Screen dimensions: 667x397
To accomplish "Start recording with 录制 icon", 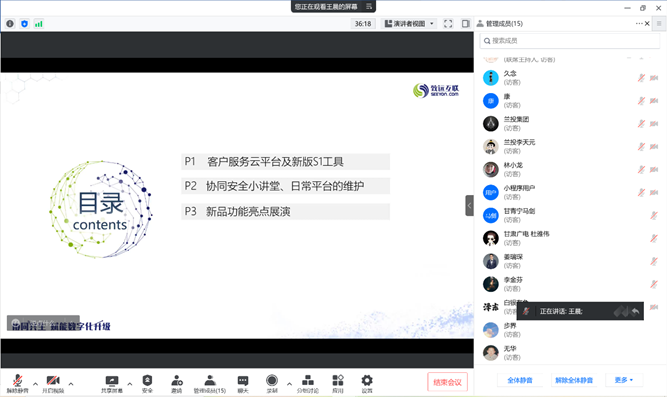I will click(x=272, y=383).
